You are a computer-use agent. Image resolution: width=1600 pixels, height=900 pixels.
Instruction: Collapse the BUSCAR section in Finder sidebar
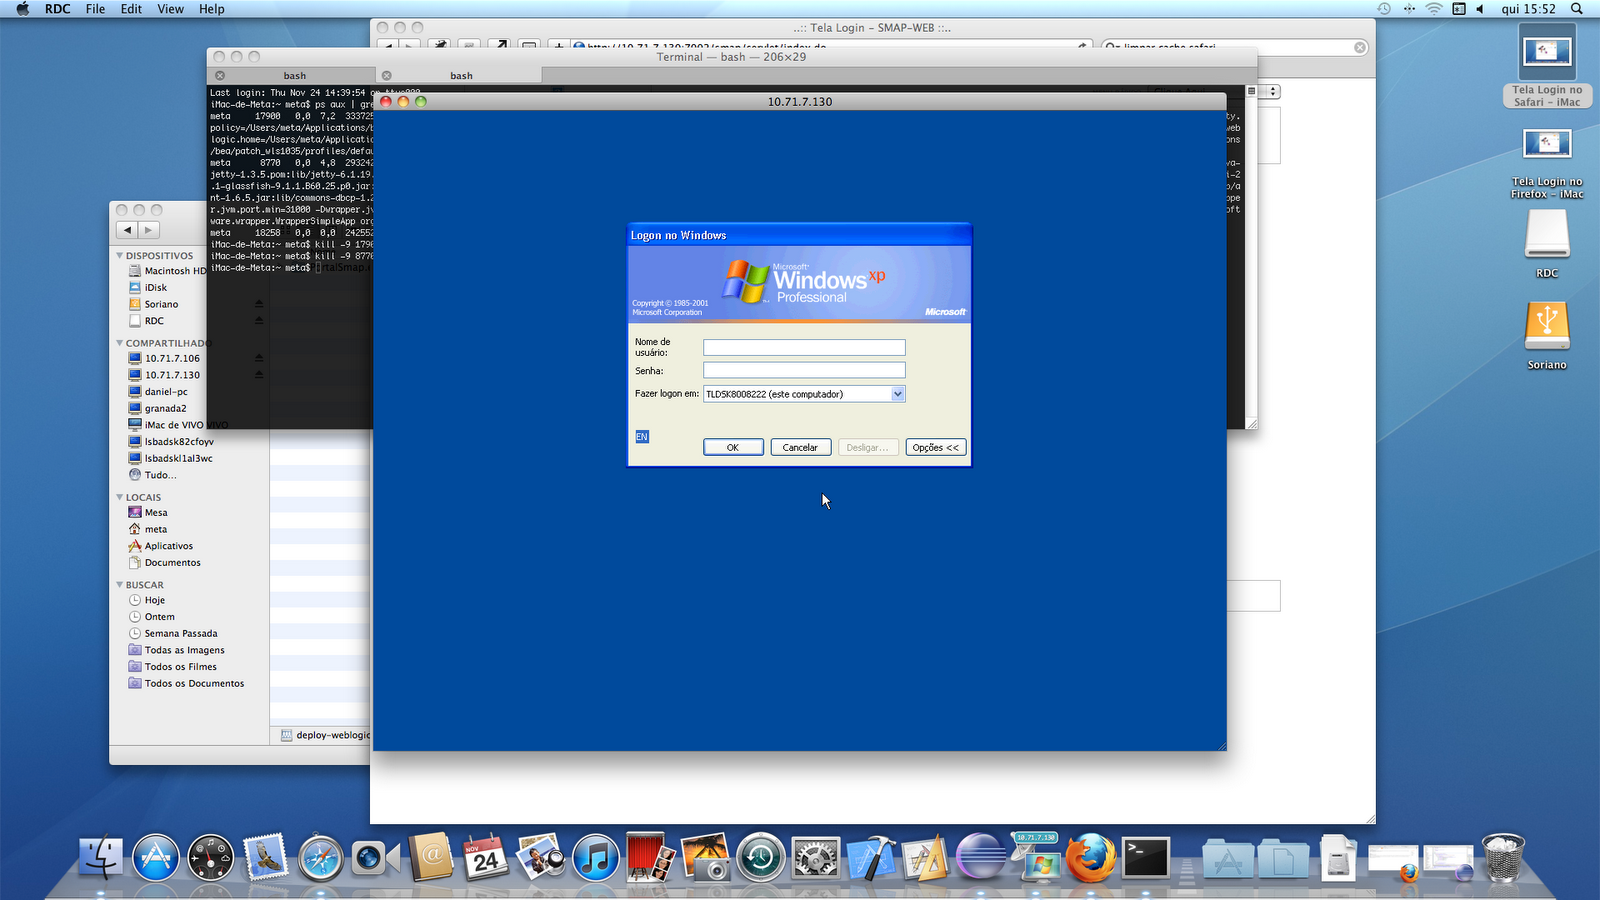[120, 584]
